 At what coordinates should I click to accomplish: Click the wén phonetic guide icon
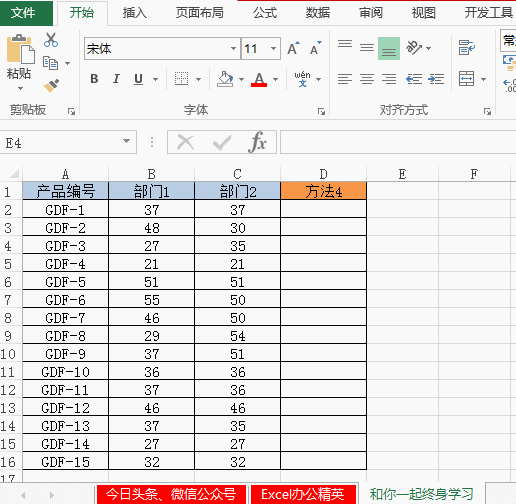point(302,79)
